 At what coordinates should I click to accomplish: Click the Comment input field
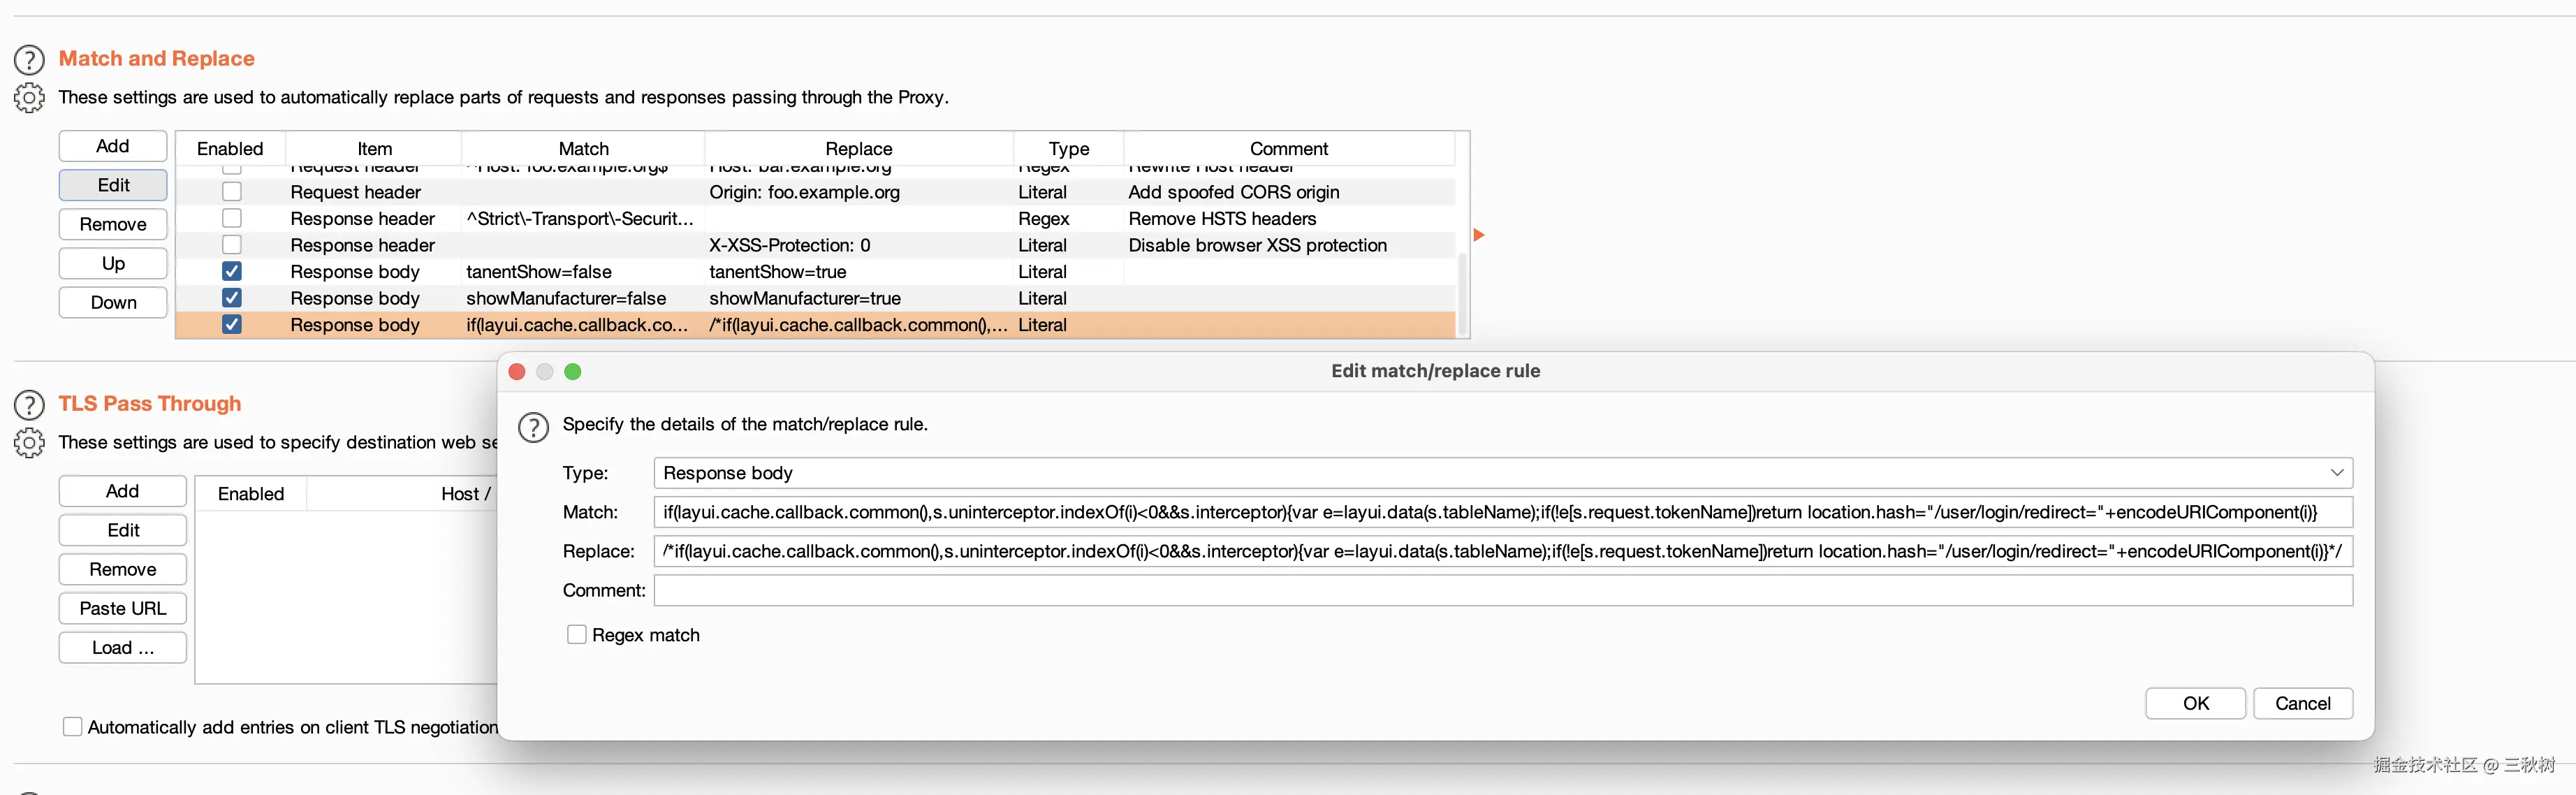(x=1502, y=590)
